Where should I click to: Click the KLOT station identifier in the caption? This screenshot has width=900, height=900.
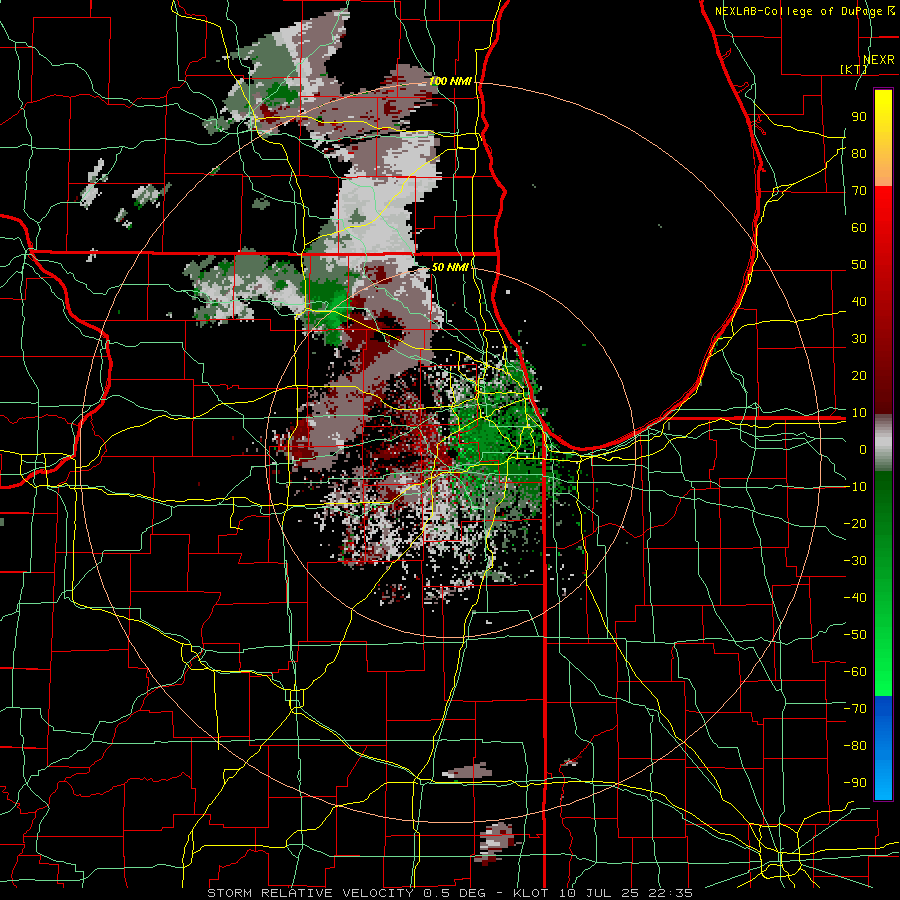tap(533, 893)
